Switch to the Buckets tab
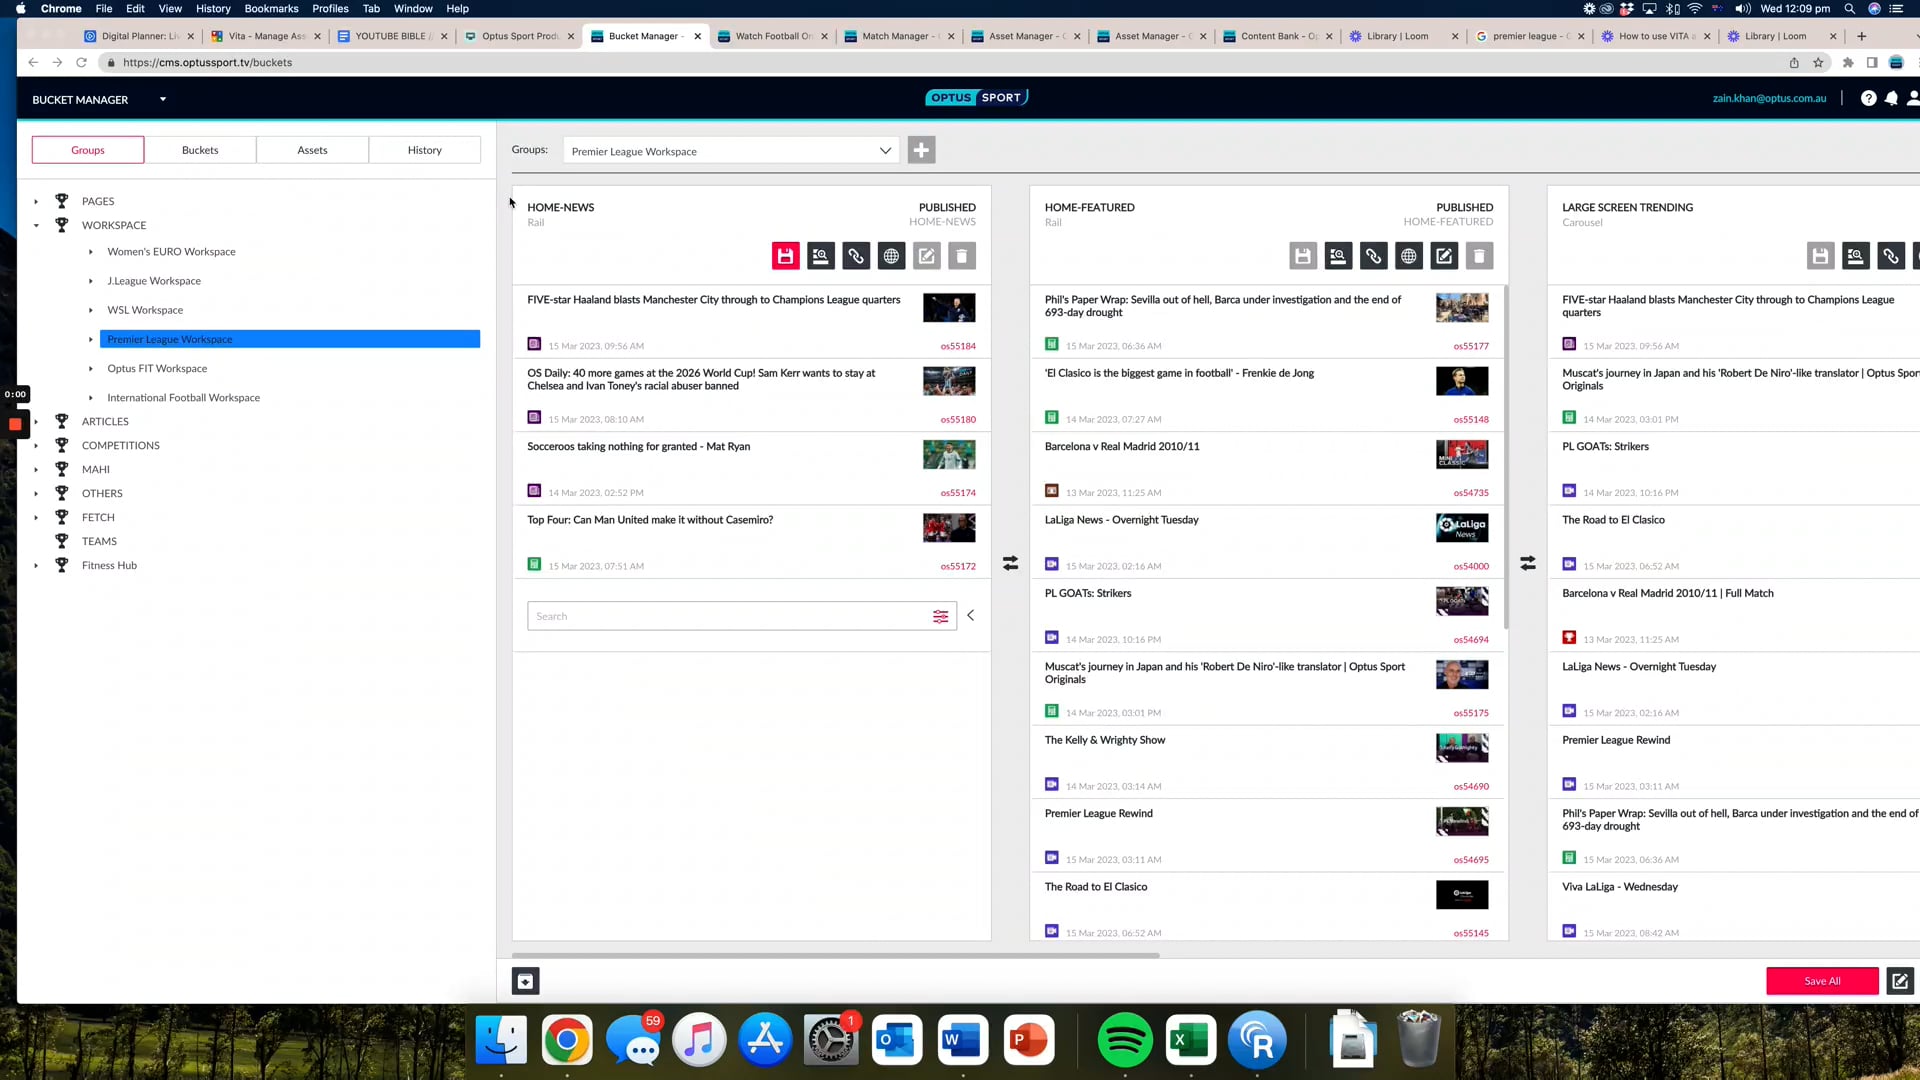The height and width of the screenshot is (1080, 1920). coord(200,150)
